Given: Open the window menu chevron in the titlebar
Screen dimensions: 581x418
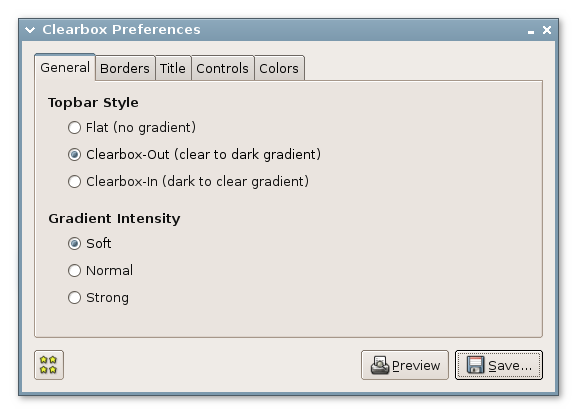Looking at the screenshot, I should (x=30, y=30).
